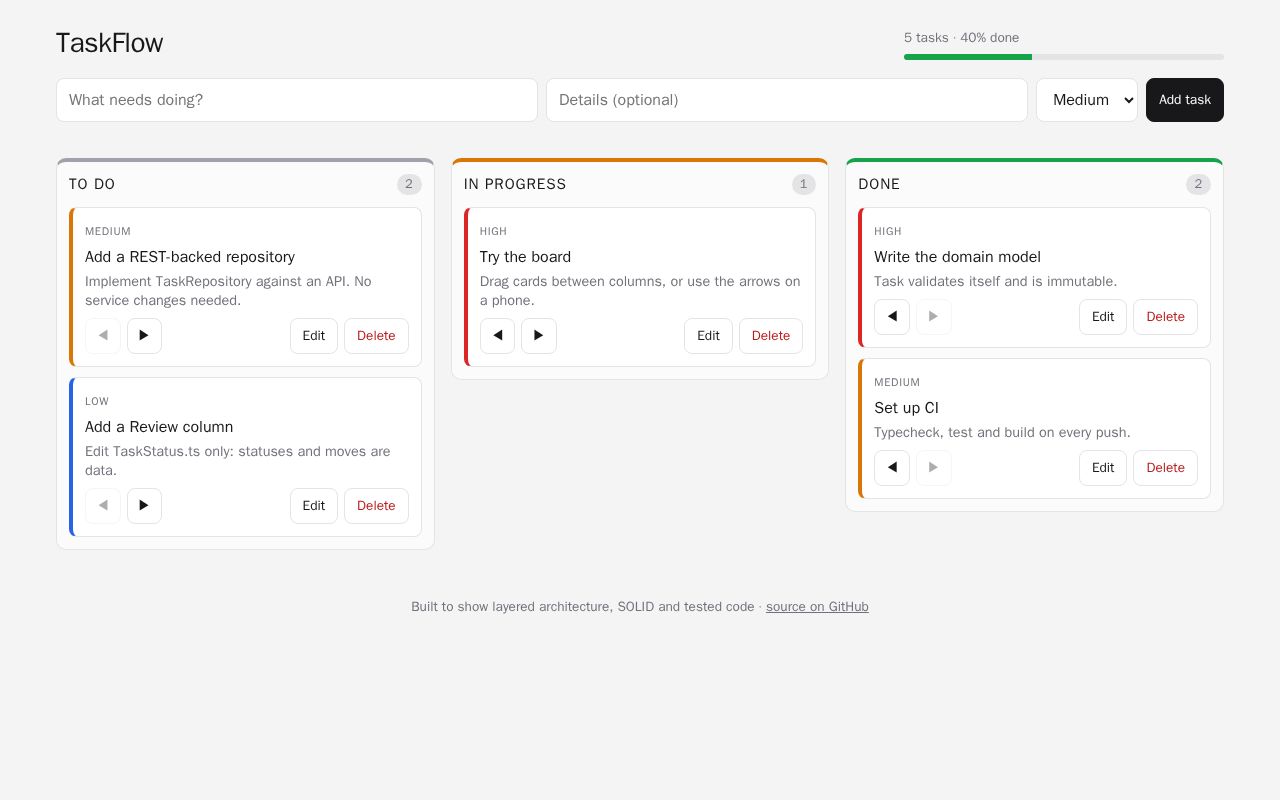This screenshot has width=1280, height=800.
Task: Click the '5 tasks · 40% done' status text
Action: [x=961, y=38]
